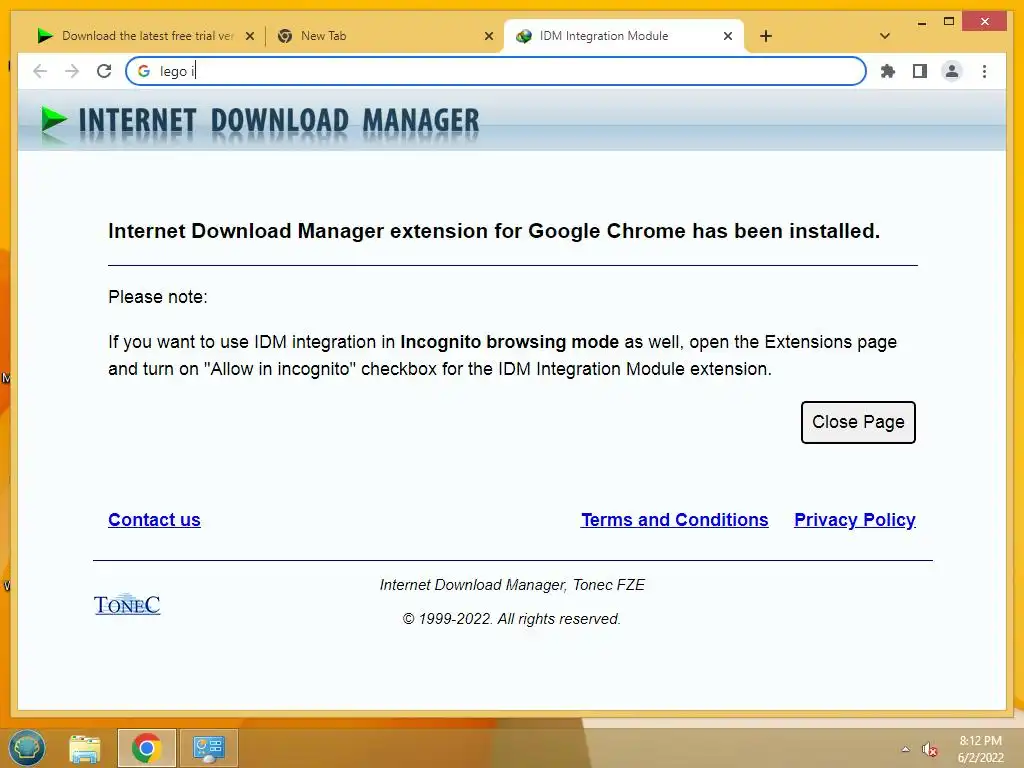Click the green IDM logo arrow
This screenshot has height=768, width=1024.
54,122
